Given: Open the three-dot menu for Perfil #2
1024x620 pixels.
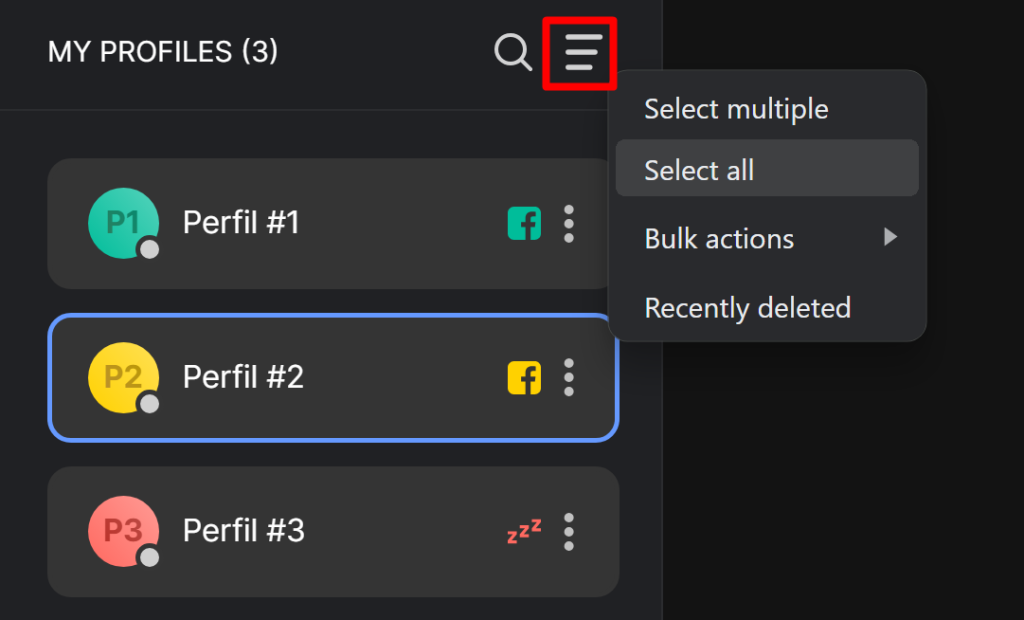Looking at the screenshot, I should [569, 378].
